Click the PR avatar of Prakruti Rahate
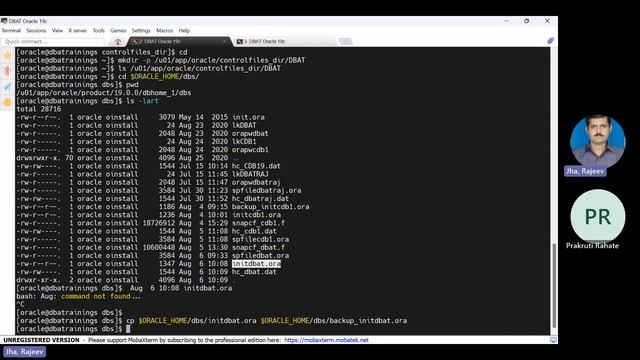The width and height of the screenshot is (640, 360). [598, 217]
